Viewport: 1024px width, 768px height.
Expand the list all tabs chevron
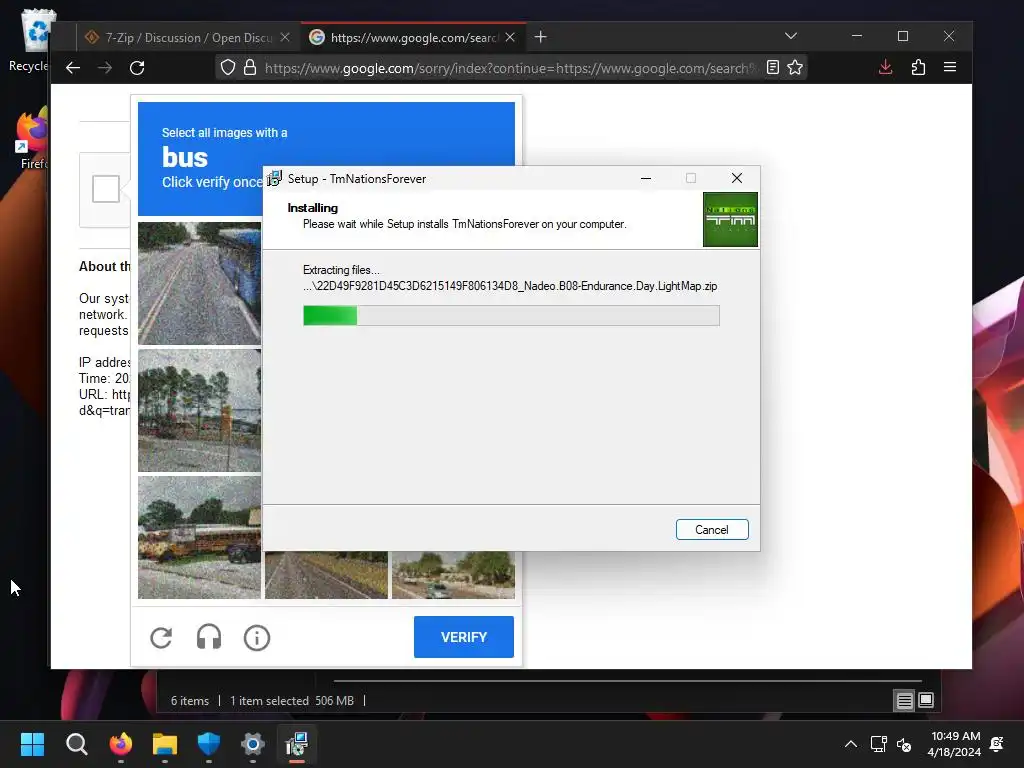pos(791,36)
